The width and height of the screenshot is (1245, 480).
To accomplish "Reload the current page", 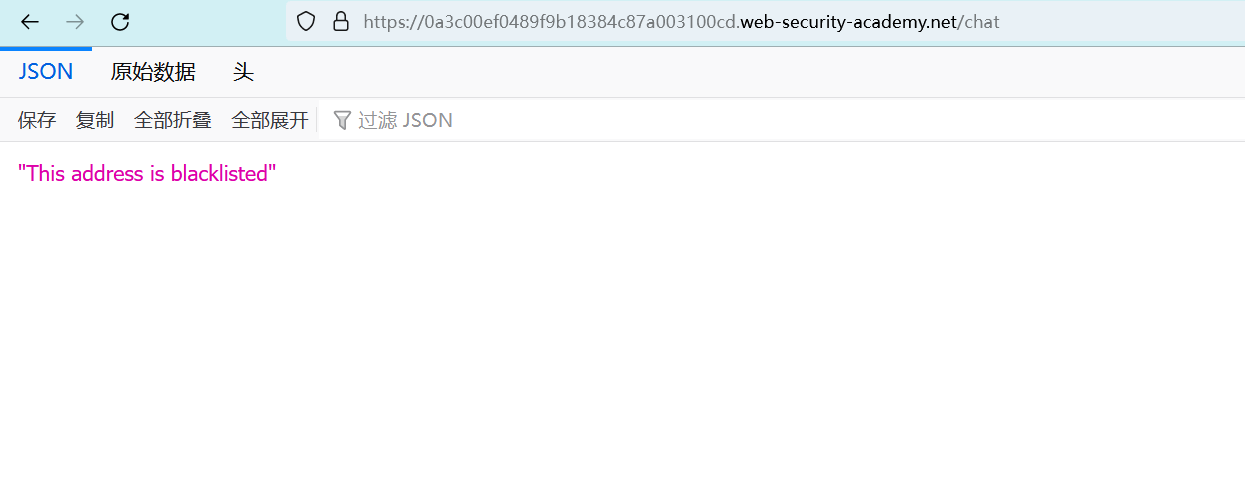I will pyautogui.click(x=120, y=22).
